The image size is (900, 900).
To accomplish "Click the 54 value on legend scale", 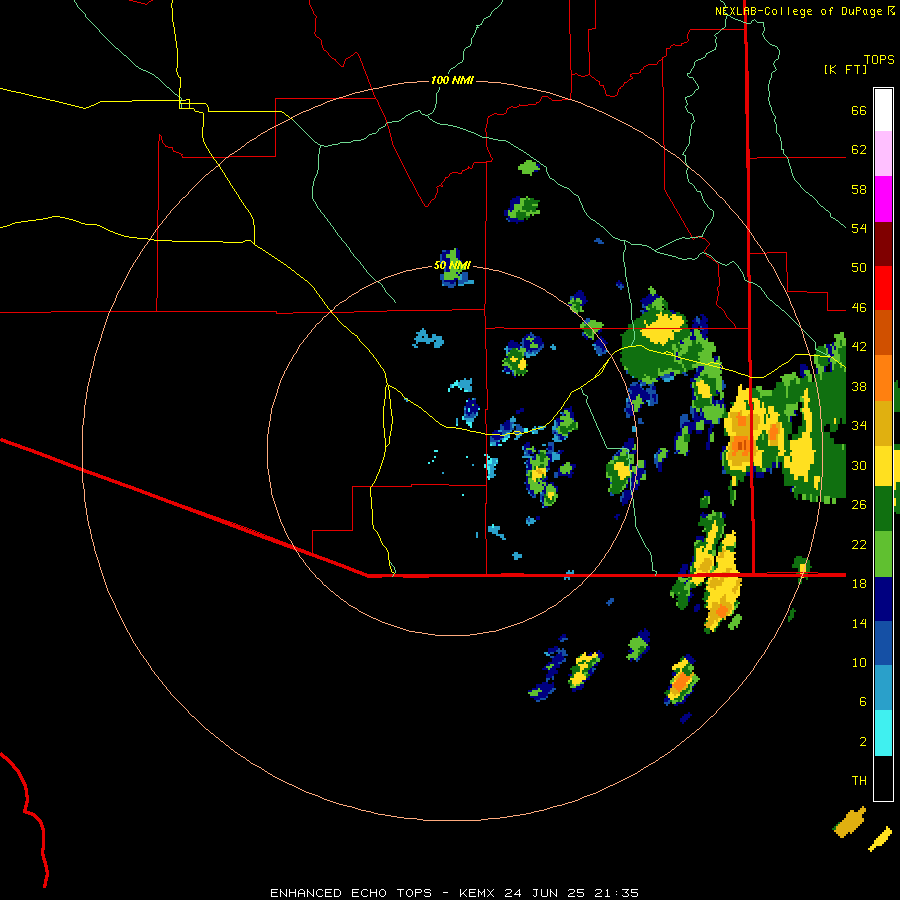I will click(859, 228).
